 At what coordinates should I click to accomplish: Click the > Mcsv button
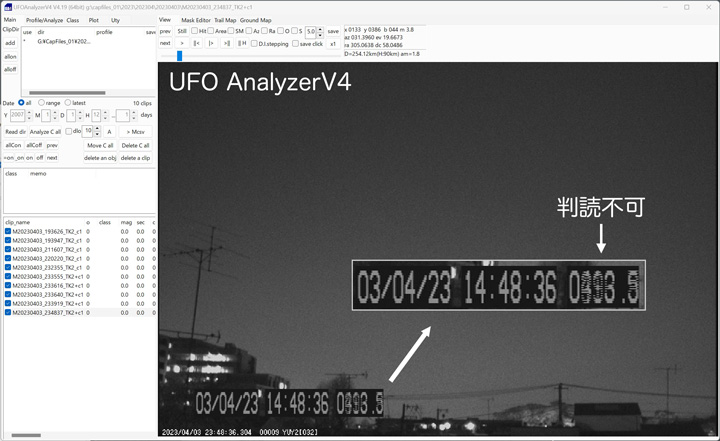[135, 132]
